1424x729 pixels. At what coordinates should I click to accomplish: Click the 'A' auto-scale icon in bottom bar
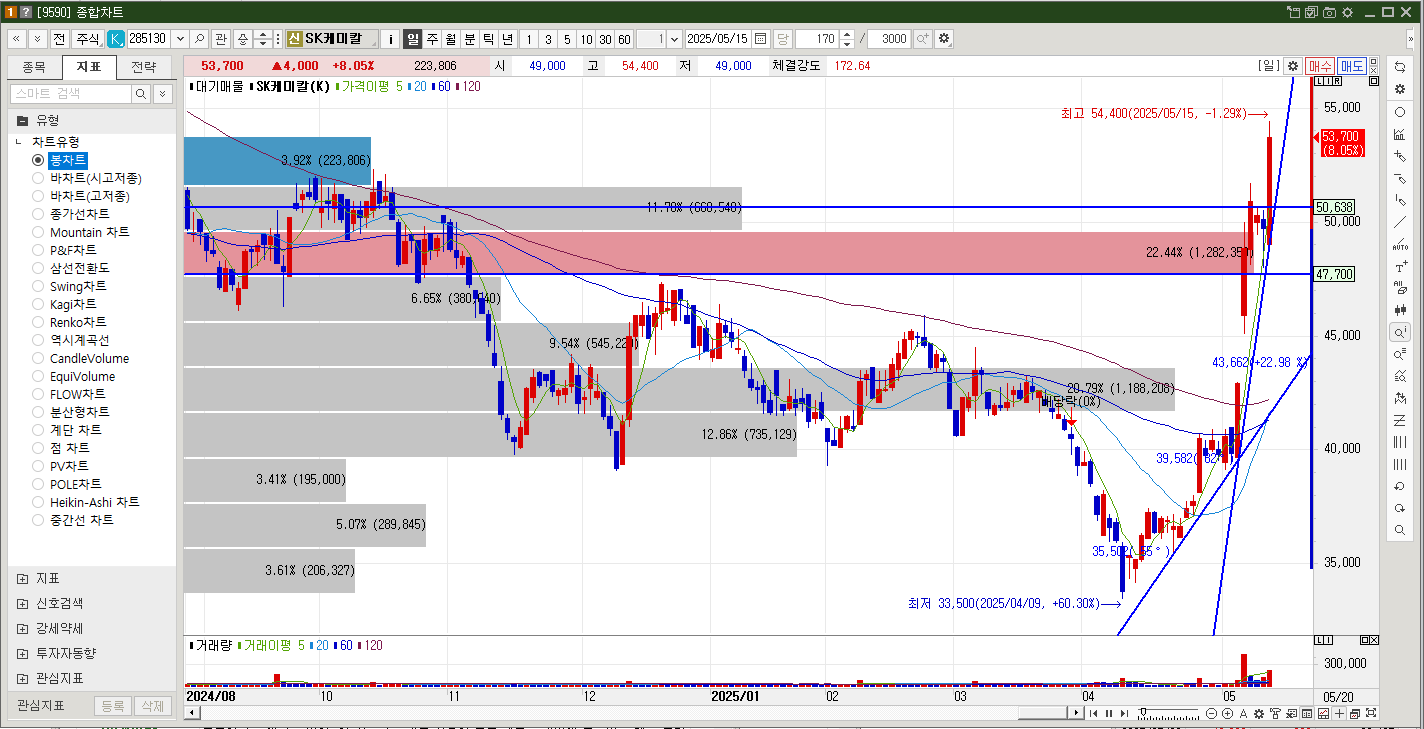click(1243, 713)
